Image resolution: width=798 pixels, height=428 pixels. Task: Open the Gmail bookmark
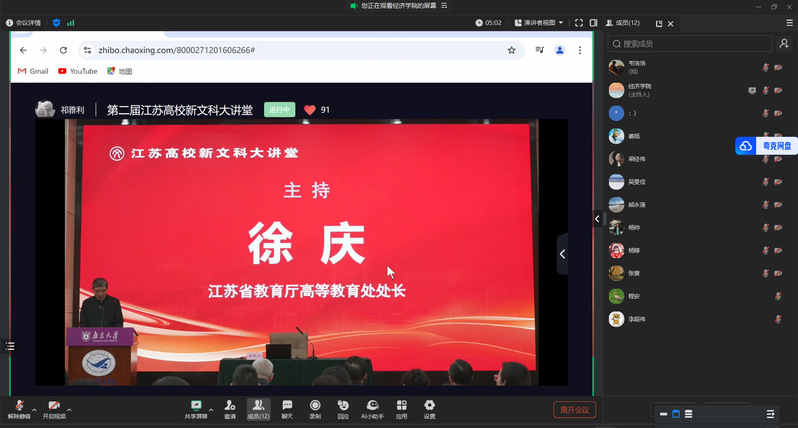tap(33, 71)
